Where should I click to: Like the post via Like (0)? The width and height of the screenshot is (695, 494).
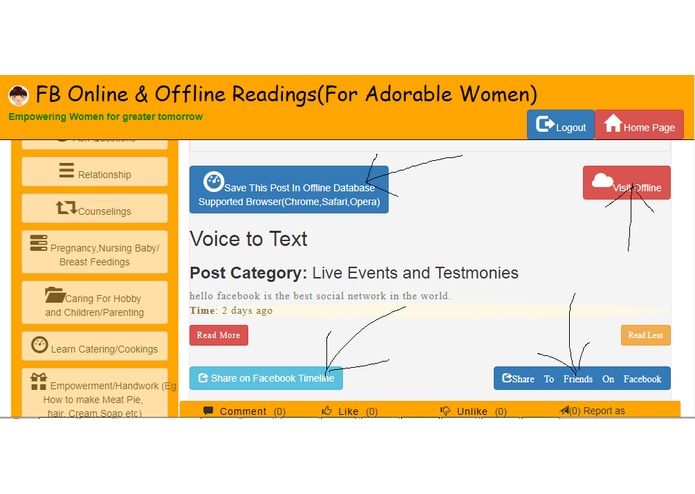click(x=350, y=411)
